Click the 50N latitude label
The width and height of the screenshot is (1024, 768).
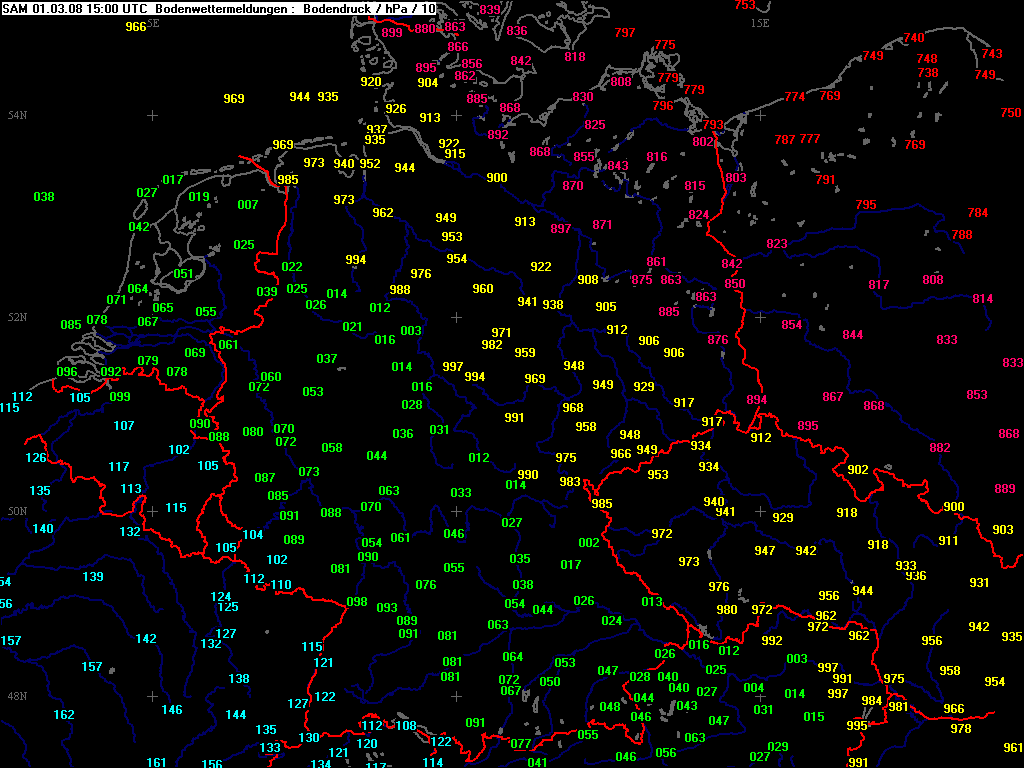point(18,511)
